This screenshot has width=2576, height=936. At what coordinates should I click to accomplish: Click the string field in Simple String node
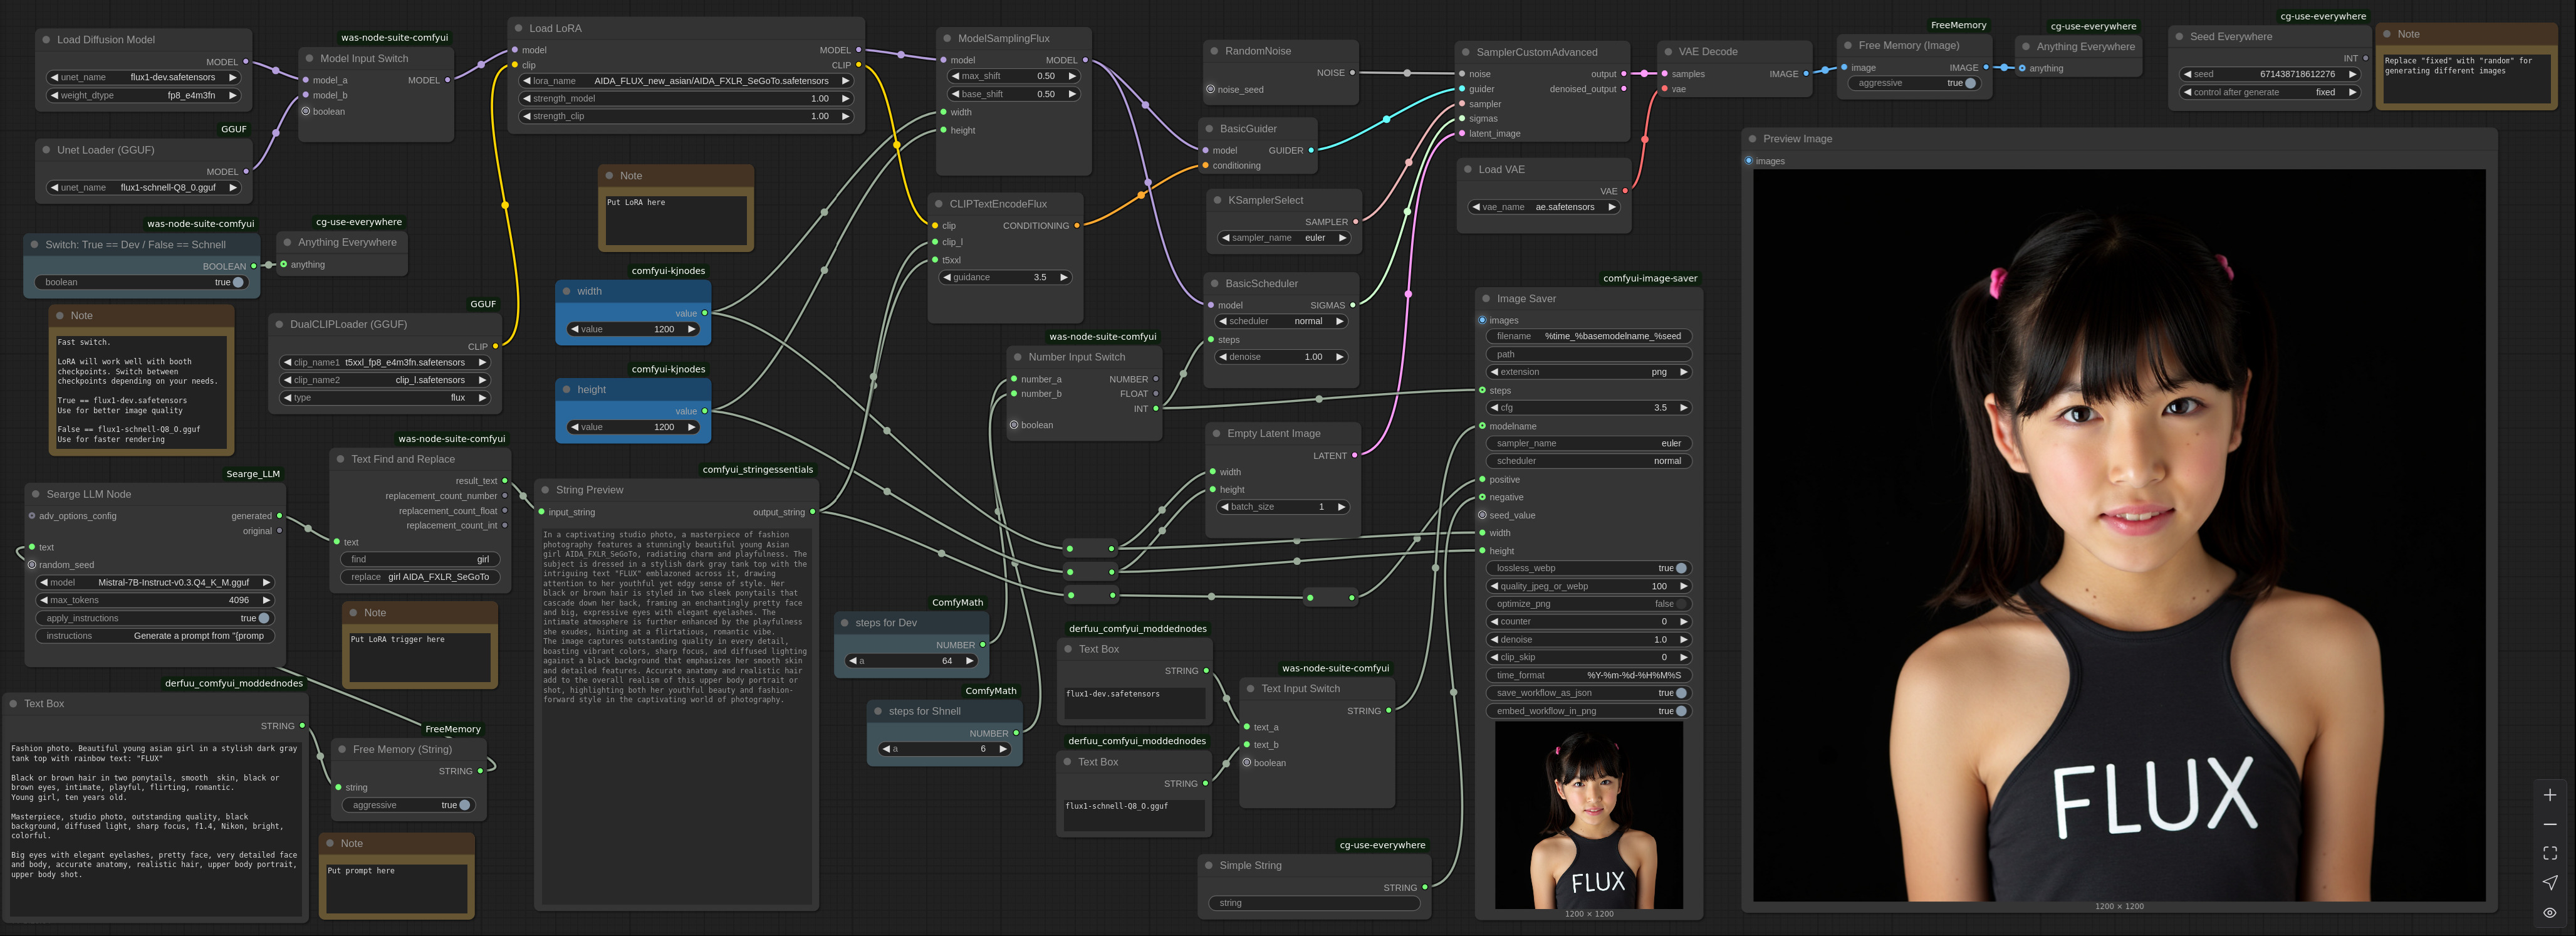pos(1314,903)
